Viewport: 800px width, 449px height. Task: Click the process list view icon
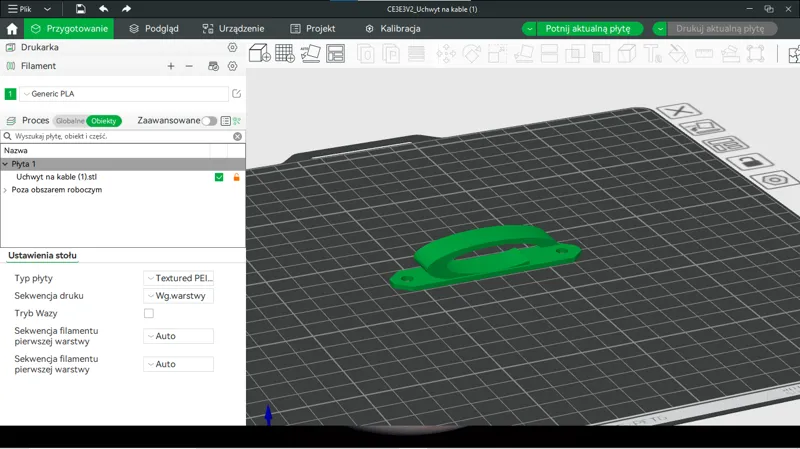pos(226,121)
